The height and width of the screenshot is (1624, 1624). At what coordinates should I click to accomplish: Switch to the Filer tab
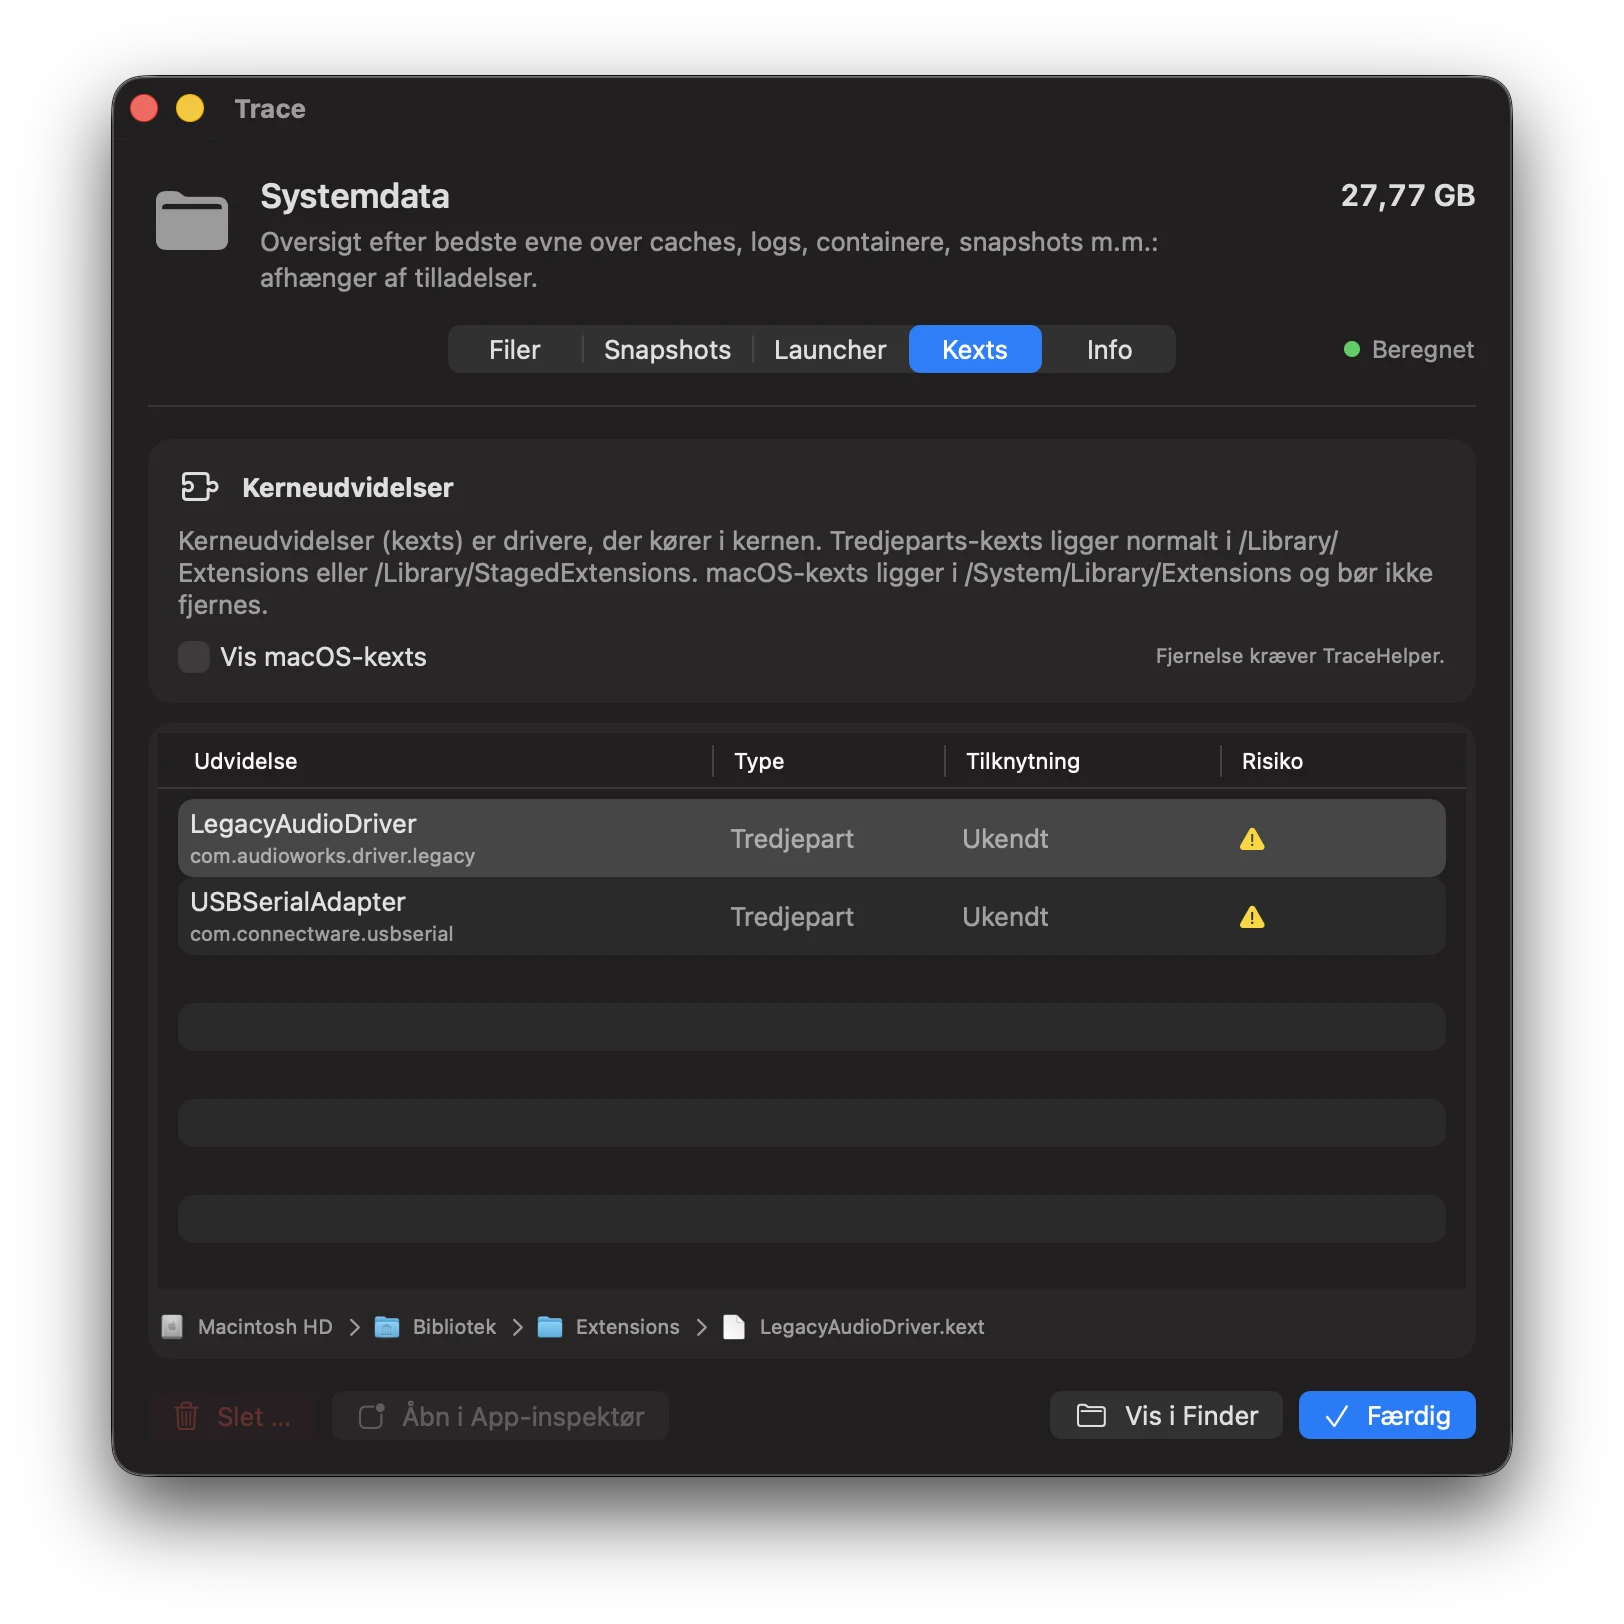[x=514, y=350]
